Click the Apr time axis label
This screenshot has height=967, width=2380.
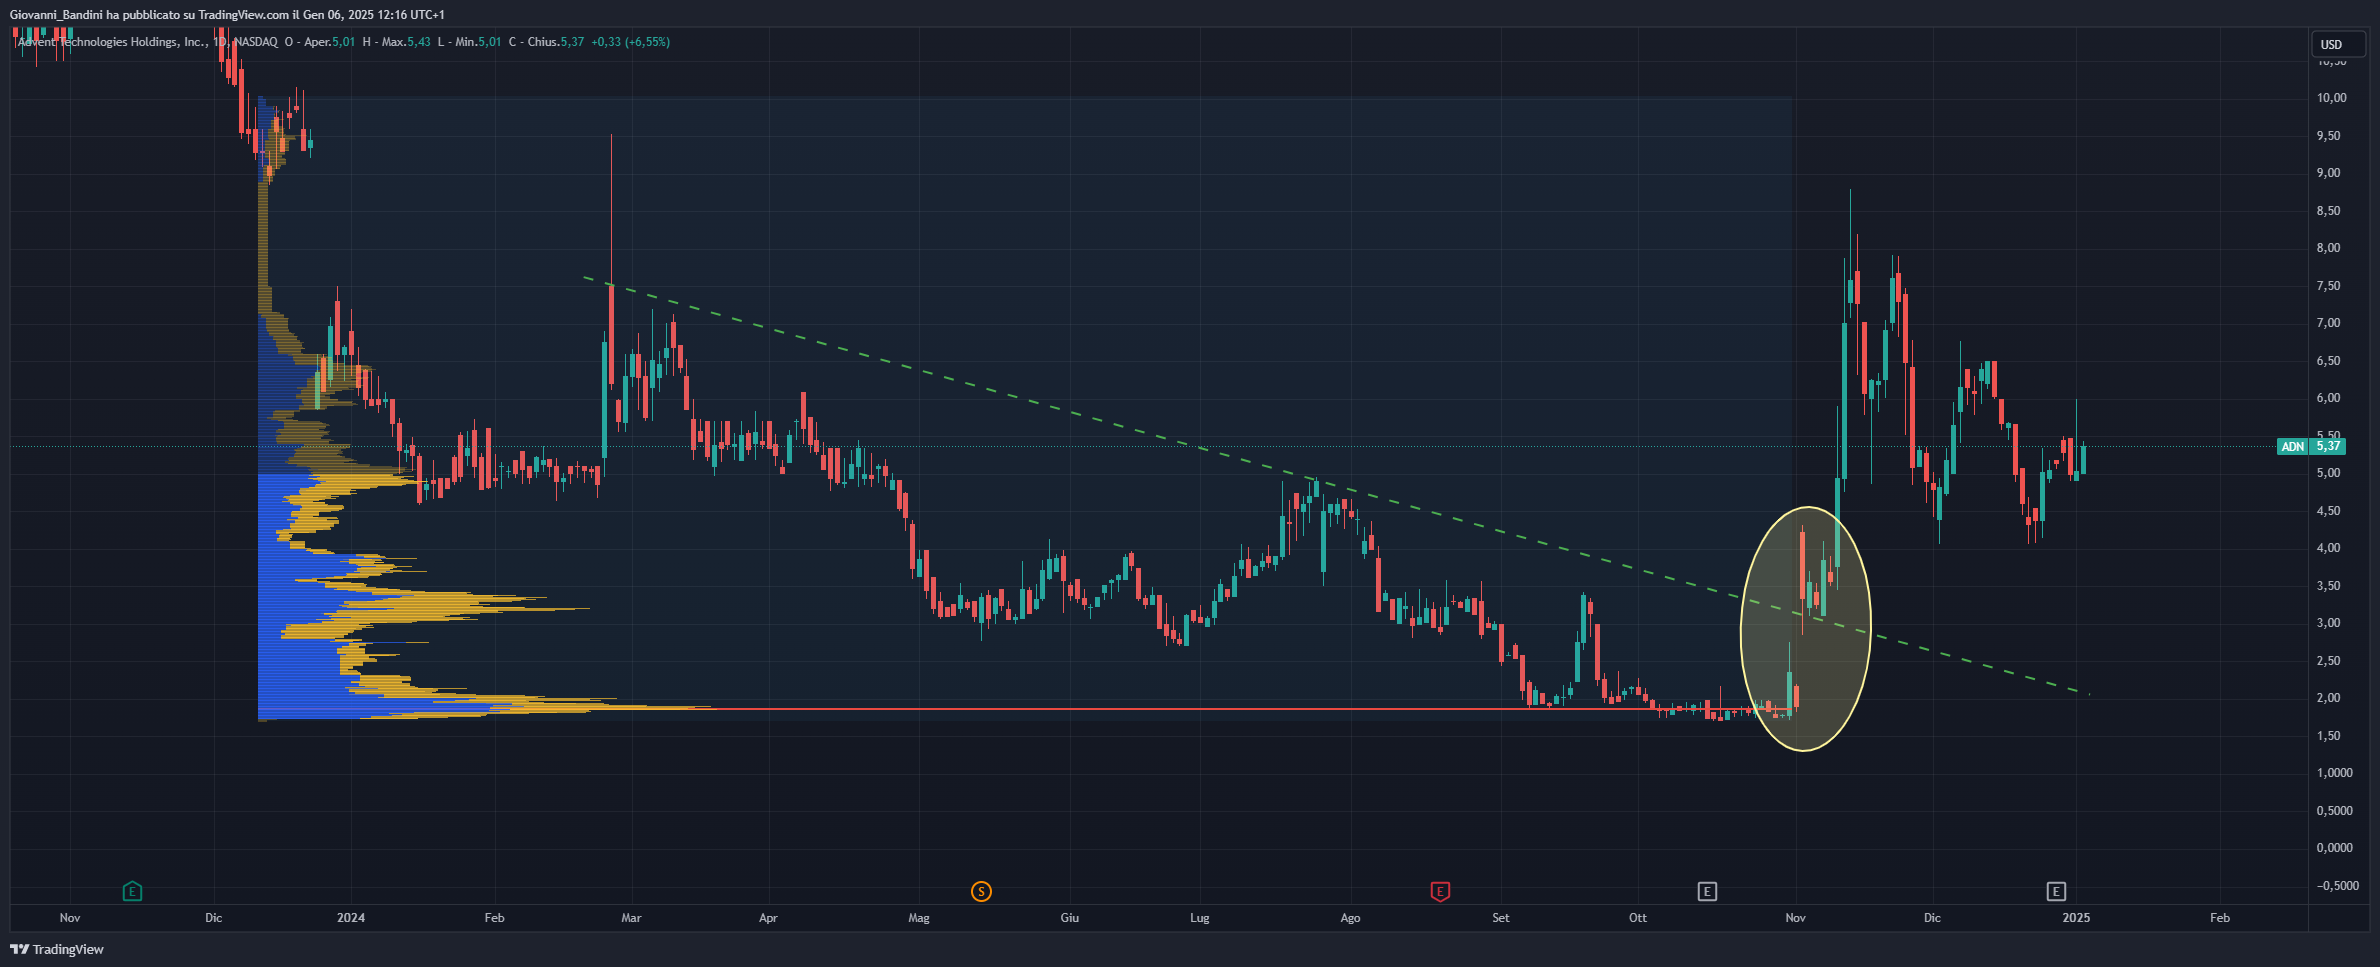coord(768,918)
